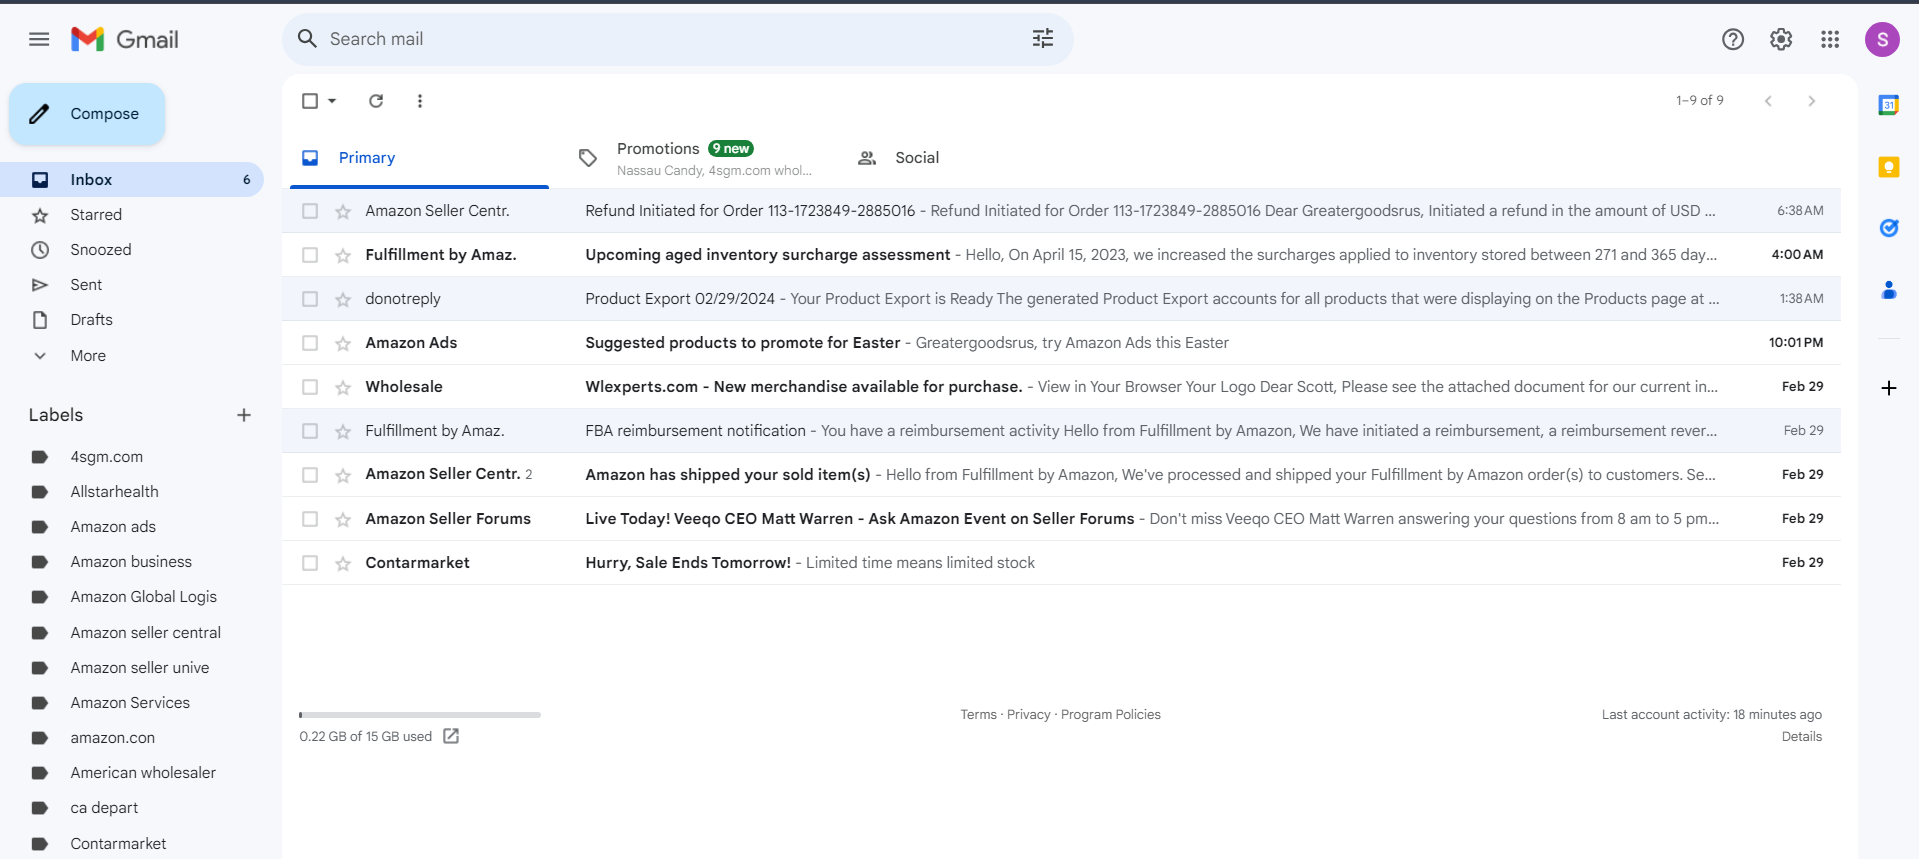The height and width of the screenshot is (859, 1919).
Task: Open Google Keep side panel
Action: click(x=1889, y=167)
